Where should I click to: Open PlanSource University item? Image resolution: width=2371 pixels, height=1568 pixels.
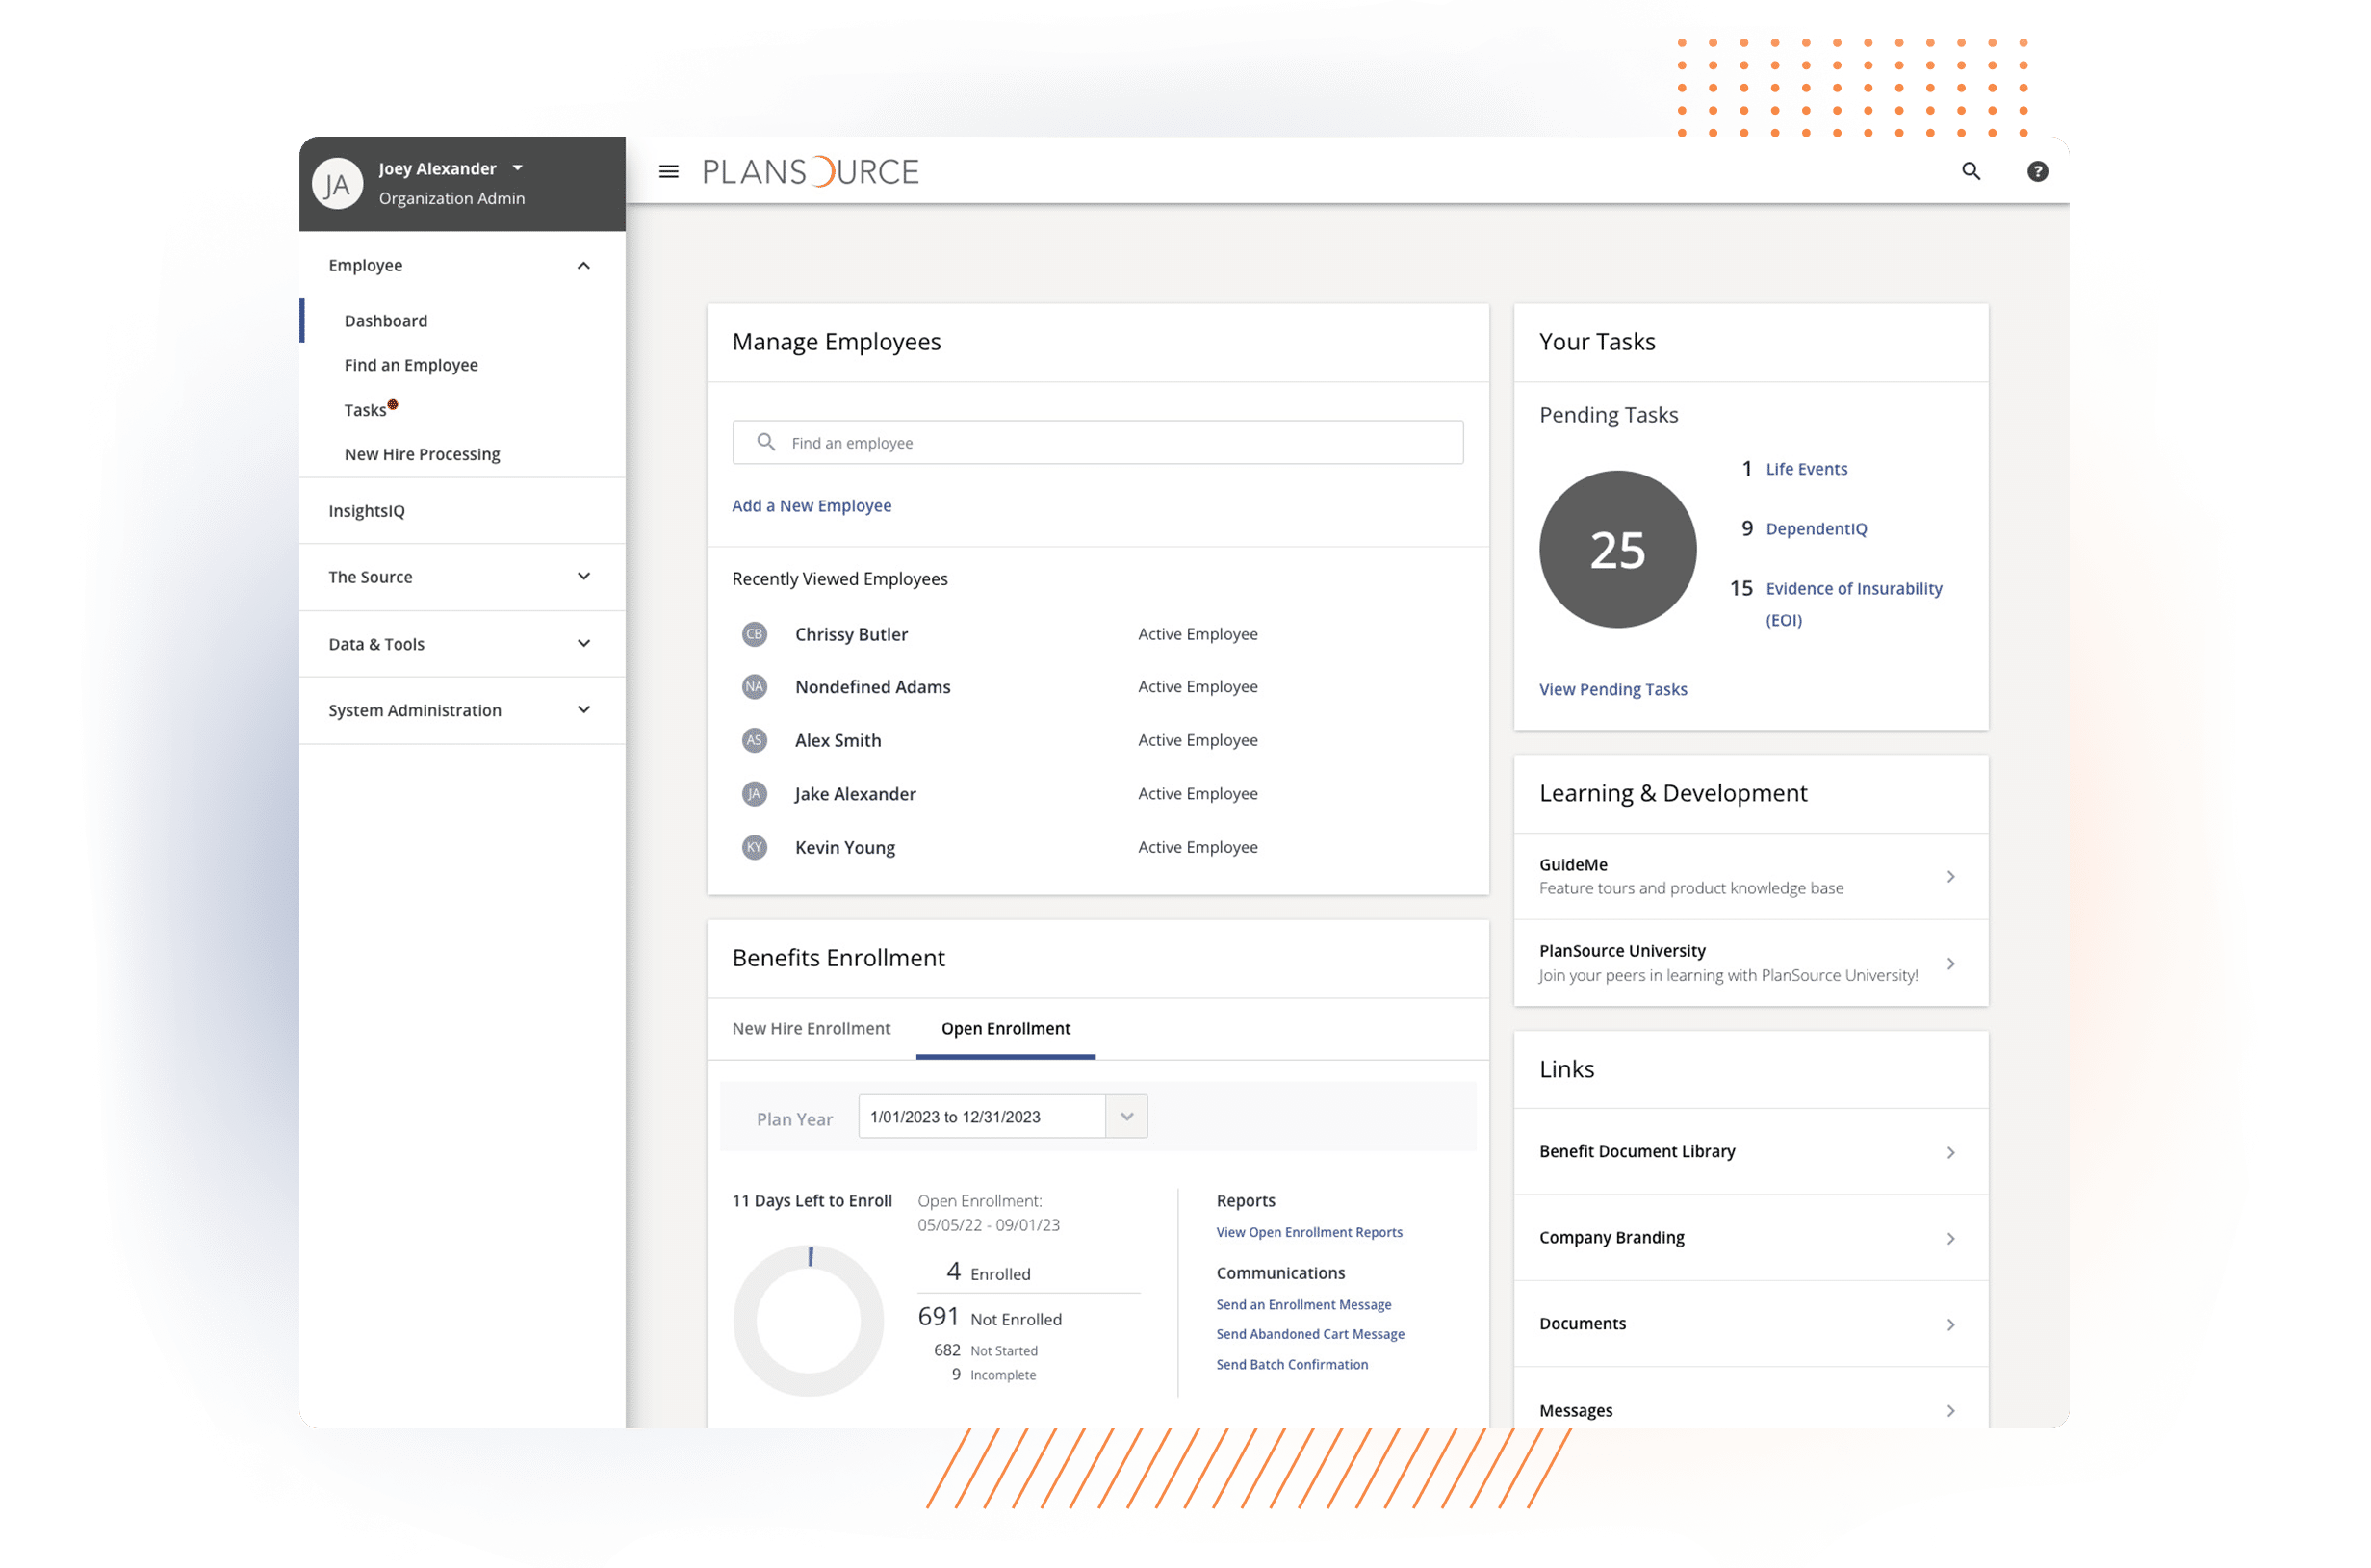(1750, 963)
